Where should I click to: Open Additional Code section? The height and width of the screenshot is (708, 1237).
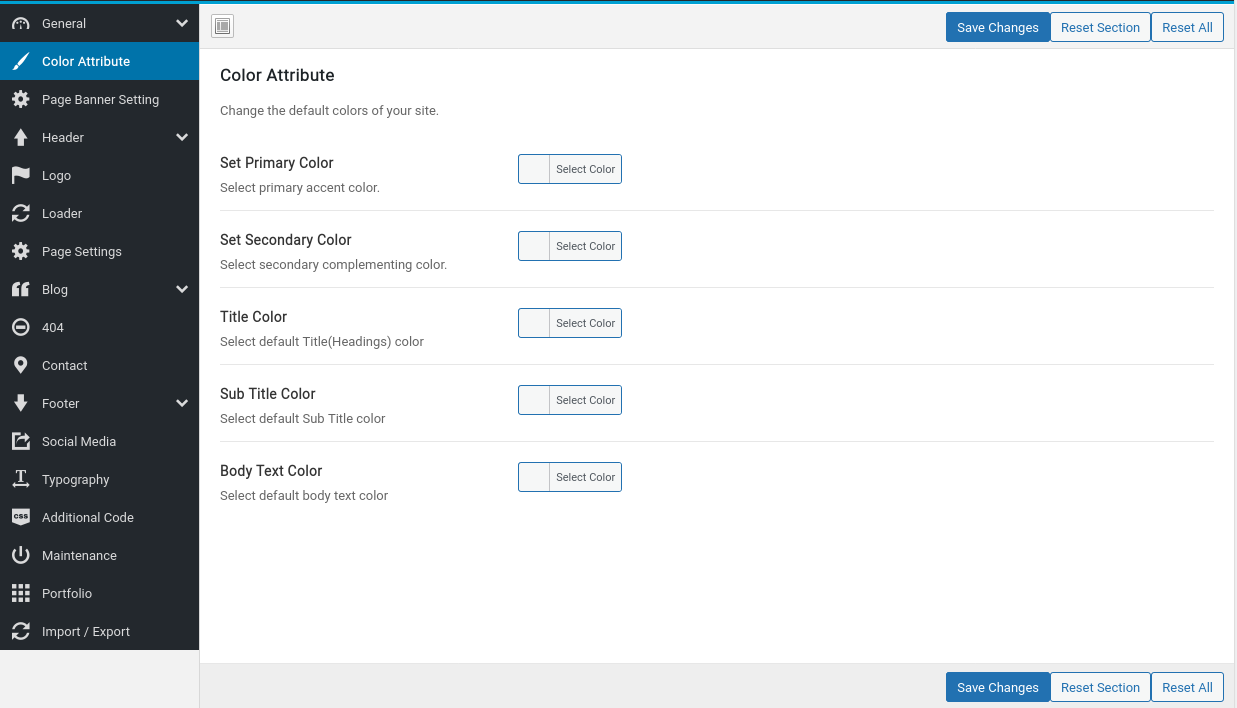[x=99, y=517]
